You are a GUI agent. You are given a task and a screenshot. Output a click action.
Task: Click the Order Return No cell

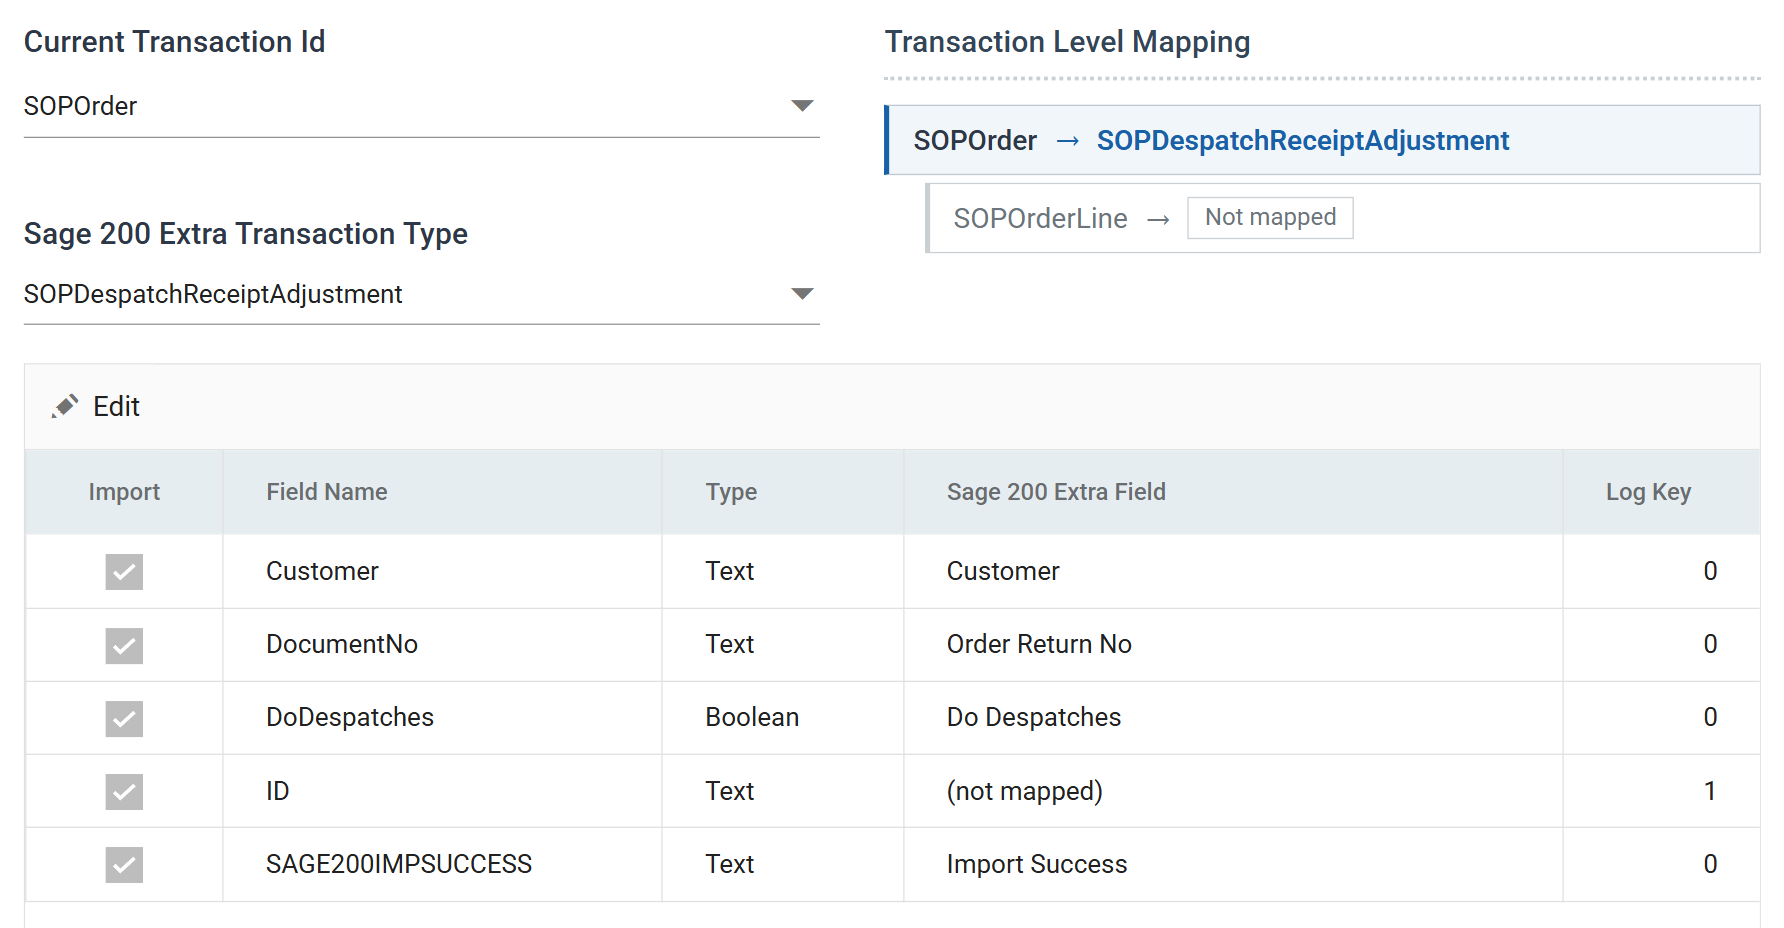1233,644
